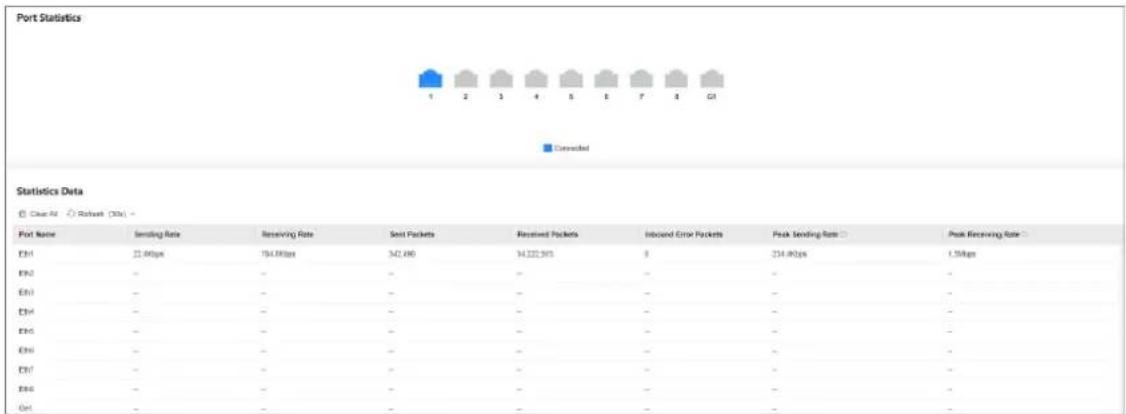This screenshot has width=1126, height=414.
Task: Select port 4 icon in port diagram
Action: (x=536, y=79)
